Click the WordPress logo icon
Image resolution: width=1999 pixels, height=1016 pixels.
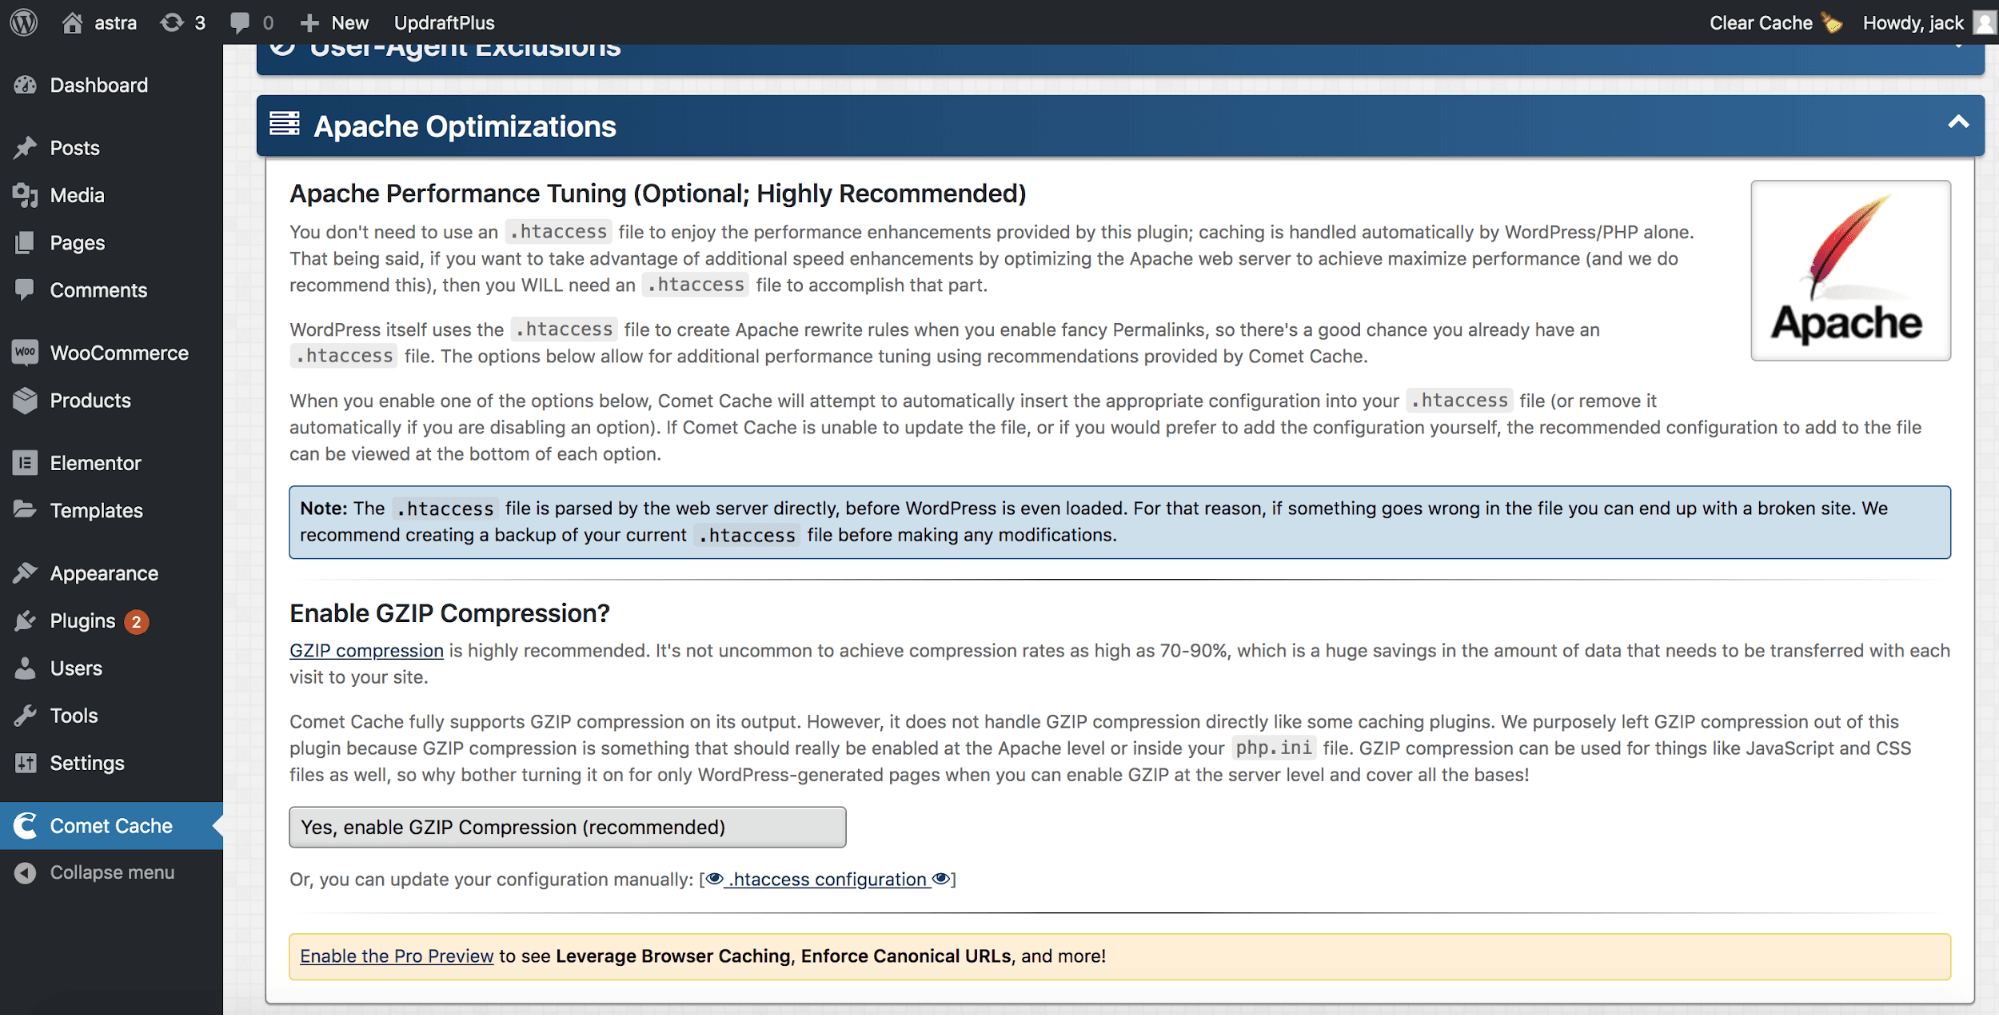coord(24,22)
